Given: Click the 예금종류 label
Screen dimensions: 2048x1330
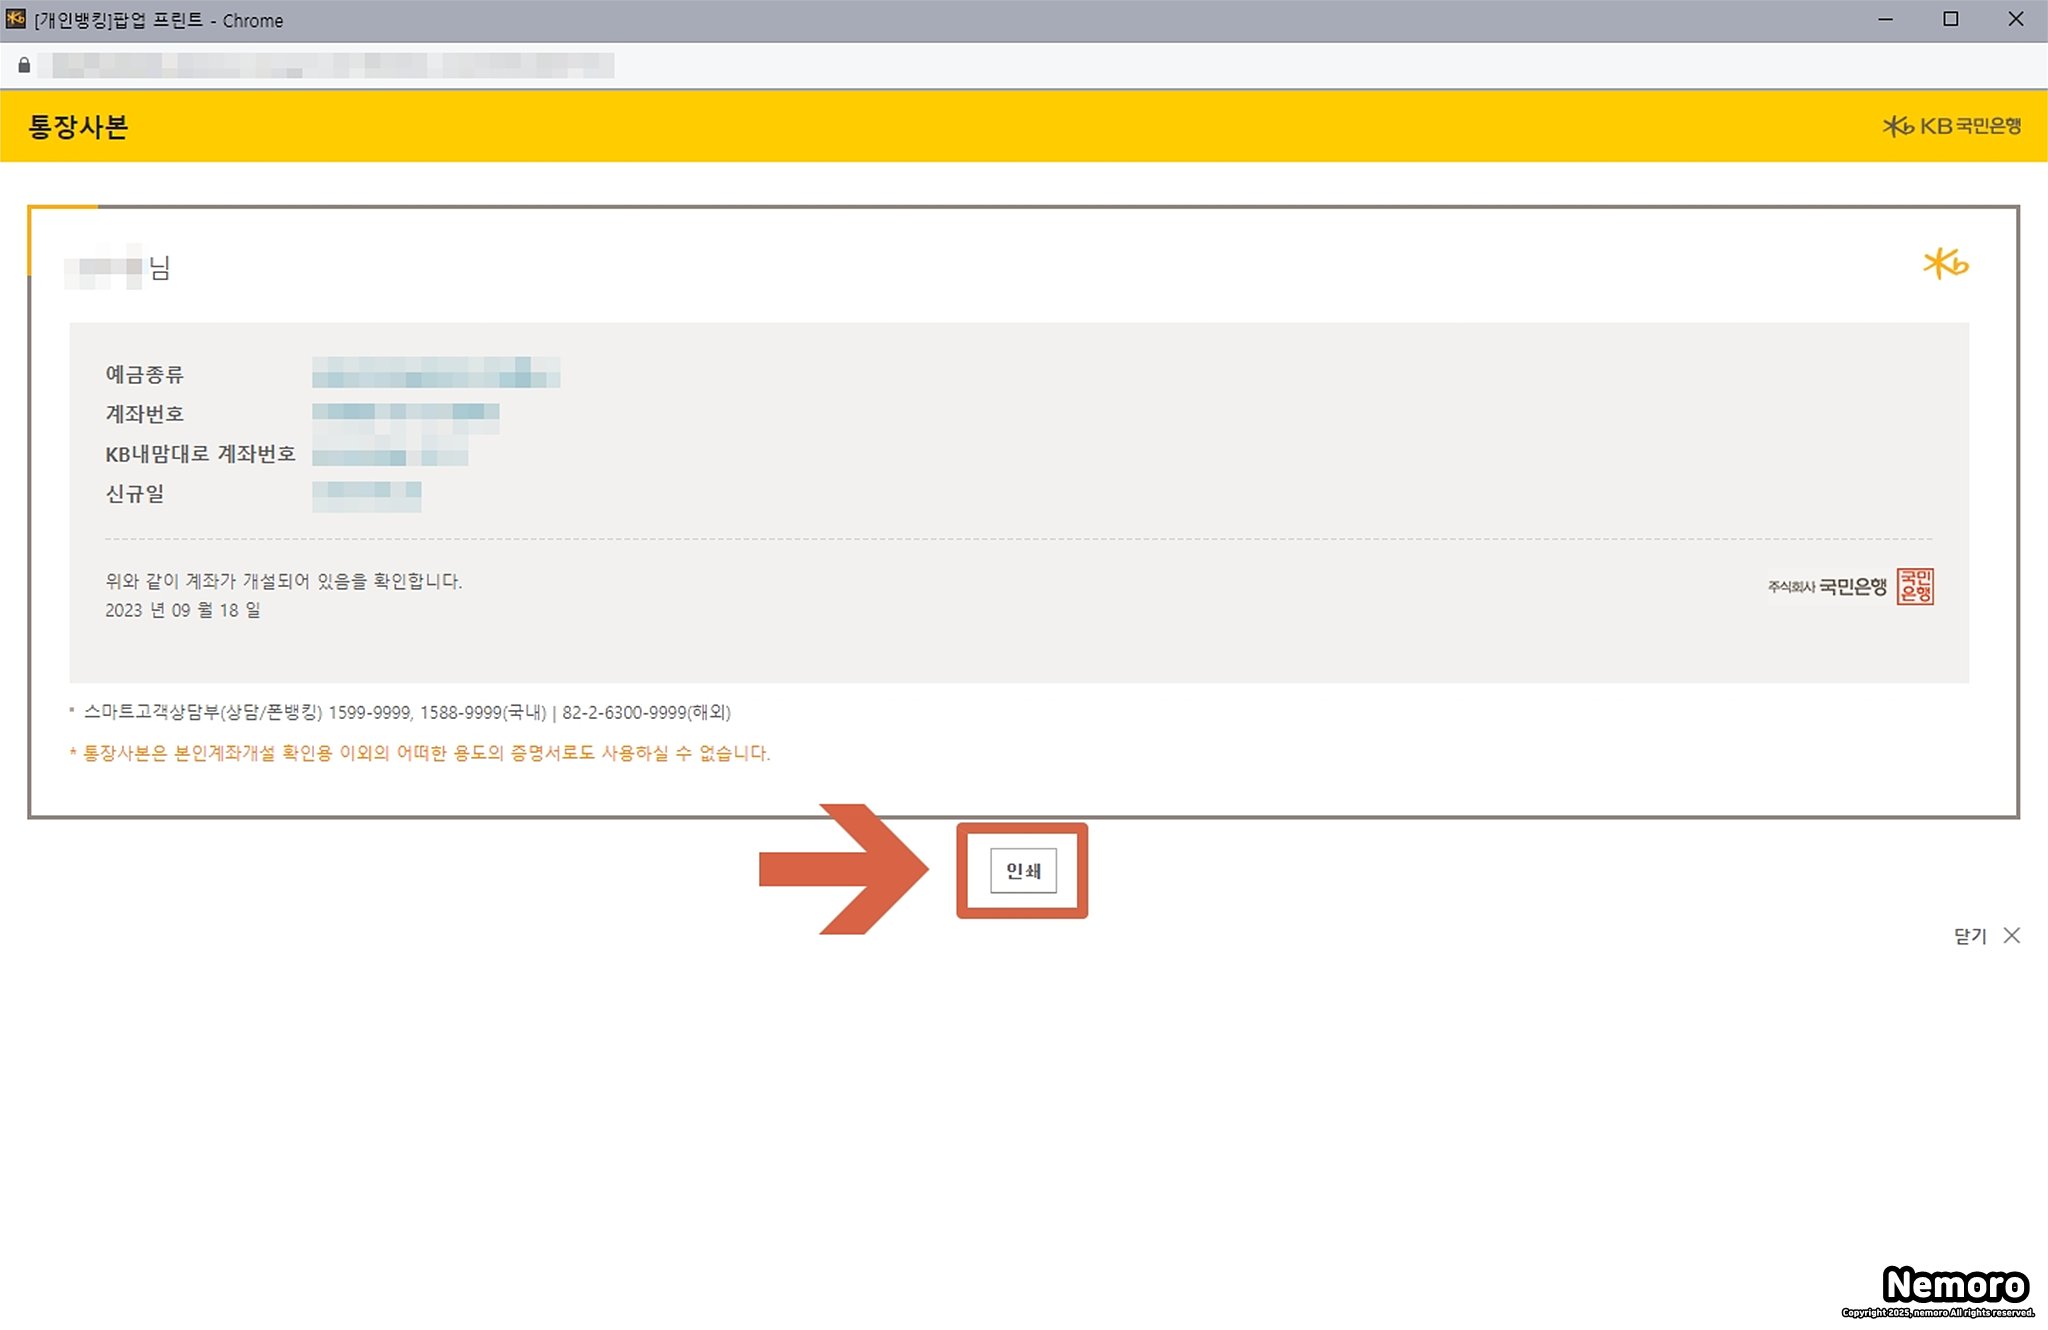Looking at the screenshot, I should pyautogui.click(x=145, y=375).
